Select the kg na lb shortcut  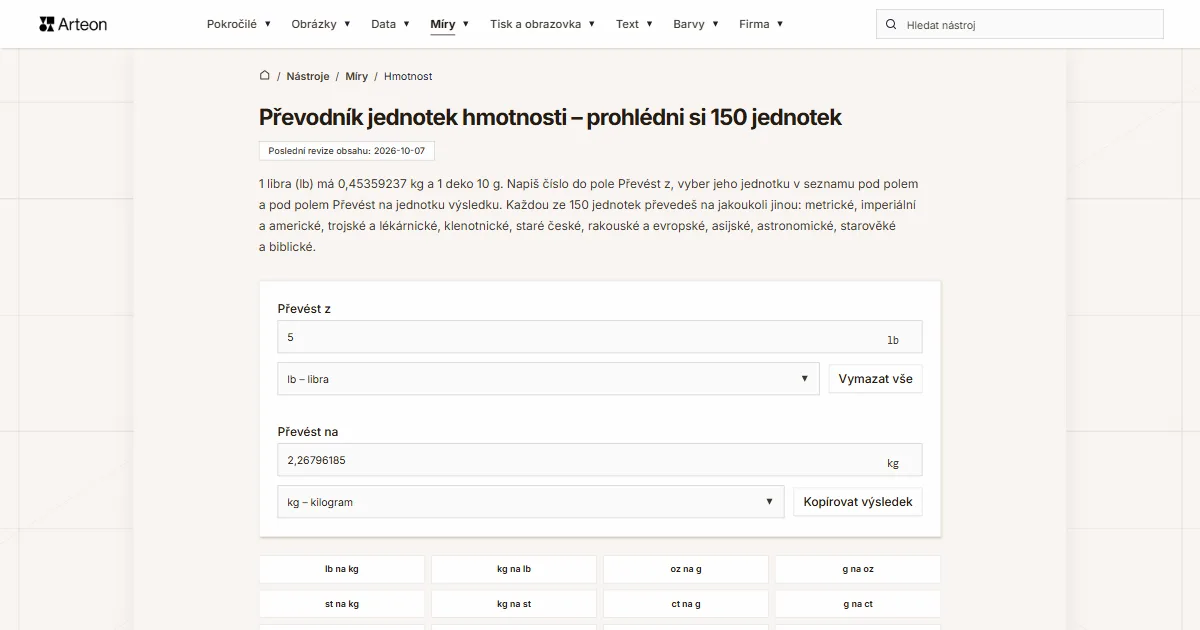click(x=514, y=569)
